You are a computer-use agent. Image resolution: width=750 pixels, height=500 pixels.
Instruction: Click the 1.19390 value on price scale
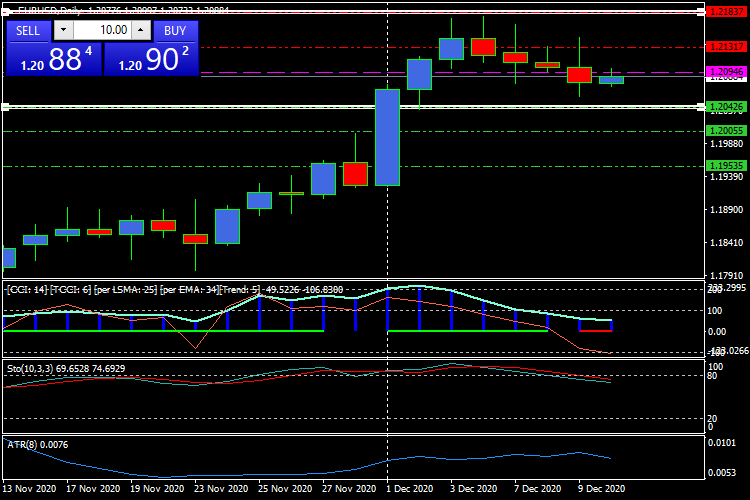pyautogui.click(x=727, y=177)
